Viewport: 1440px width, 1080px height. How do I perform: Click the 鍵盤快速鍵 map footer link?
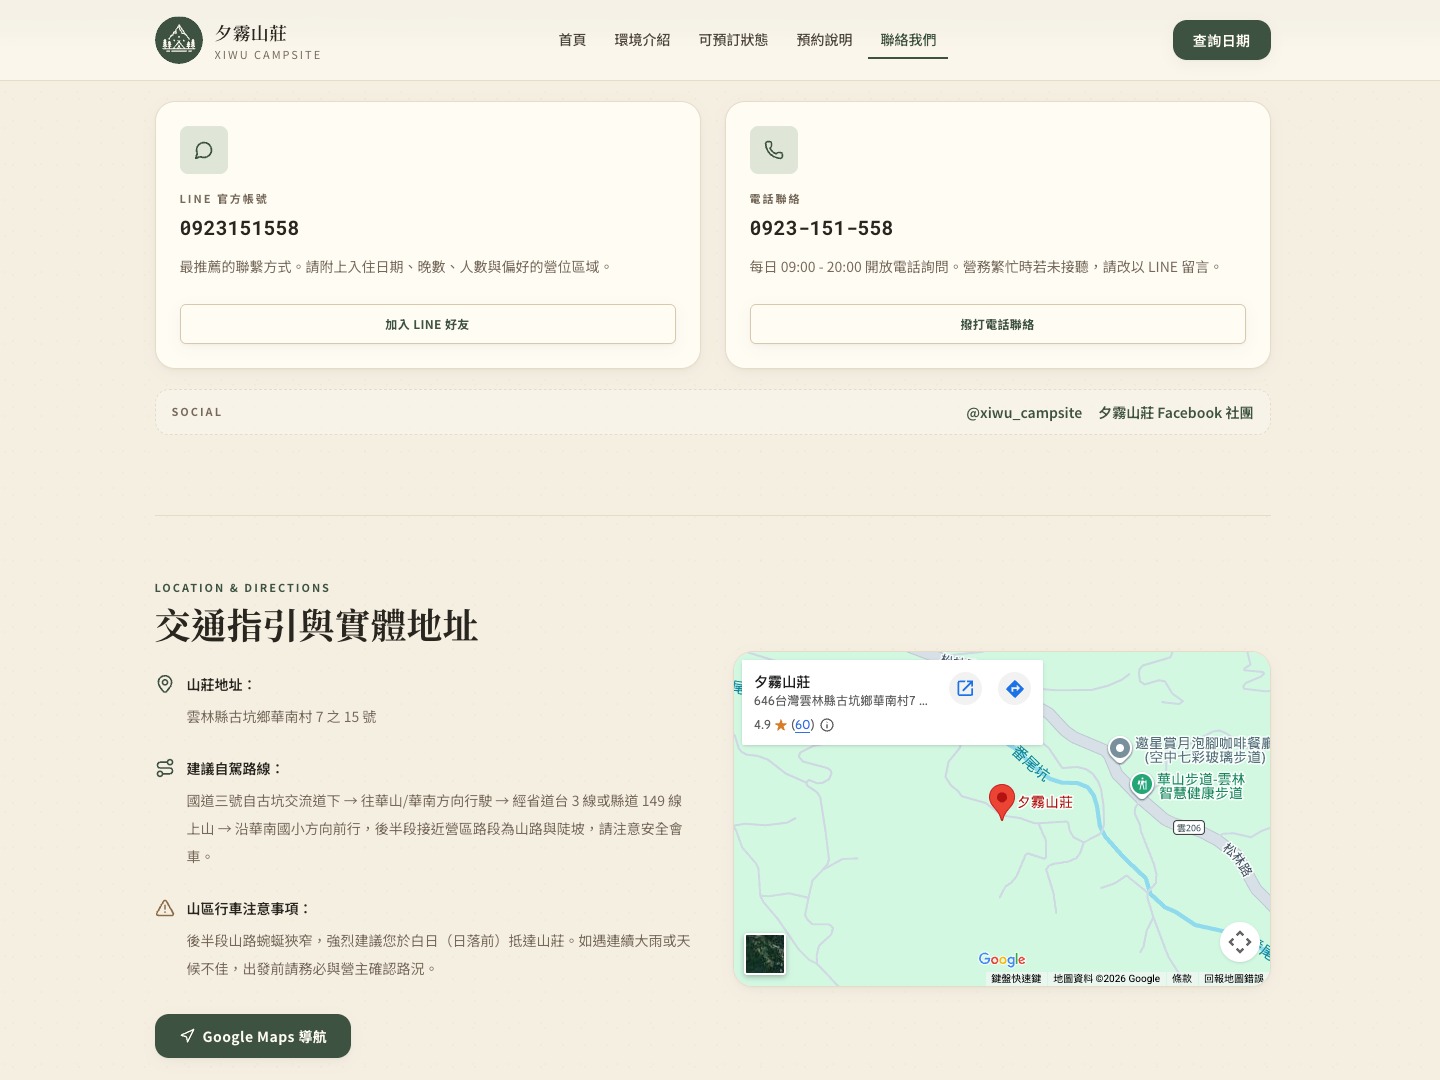pyautogui.click(x=1016, y=978)
